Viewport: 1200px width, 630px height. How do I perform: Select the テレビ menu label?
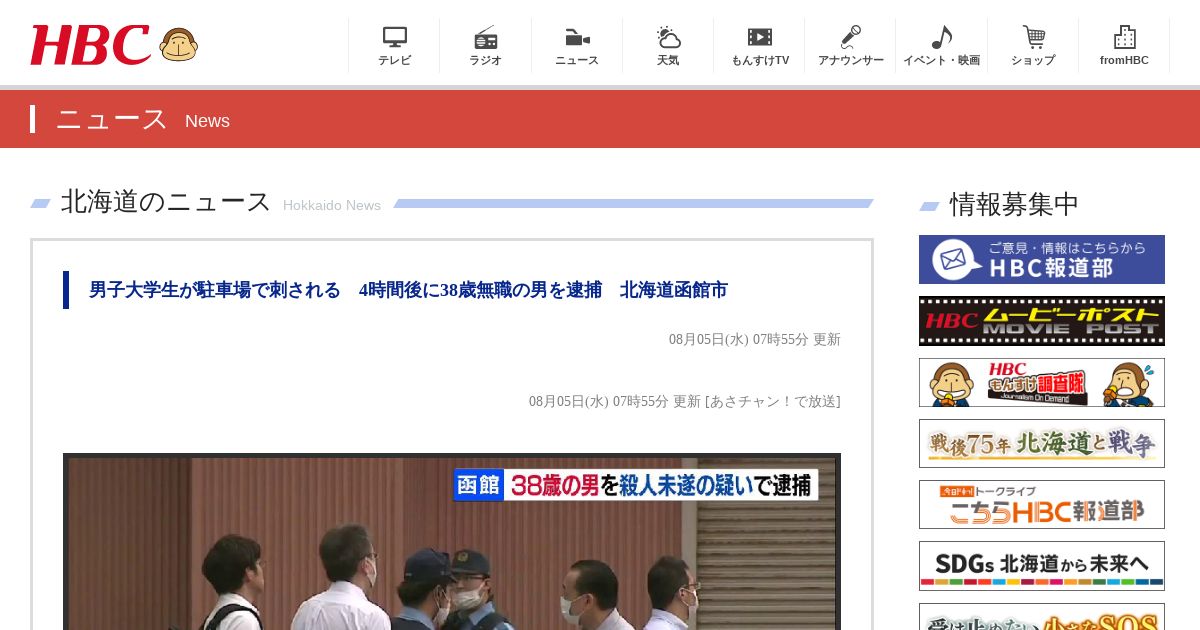(x=395, y=60)
